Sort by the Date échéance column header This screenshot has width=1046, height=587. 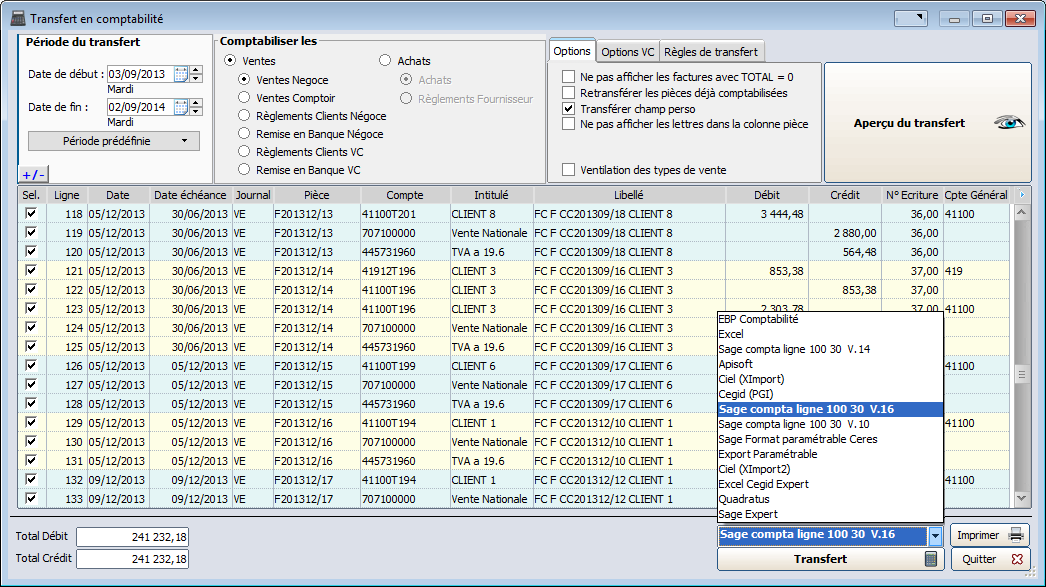(x=190, y=195)
